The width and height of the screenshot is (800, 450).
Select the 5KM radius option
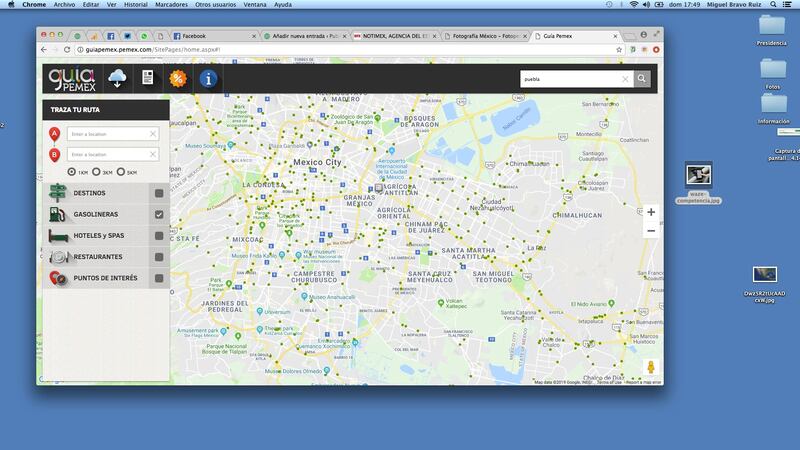120,172
